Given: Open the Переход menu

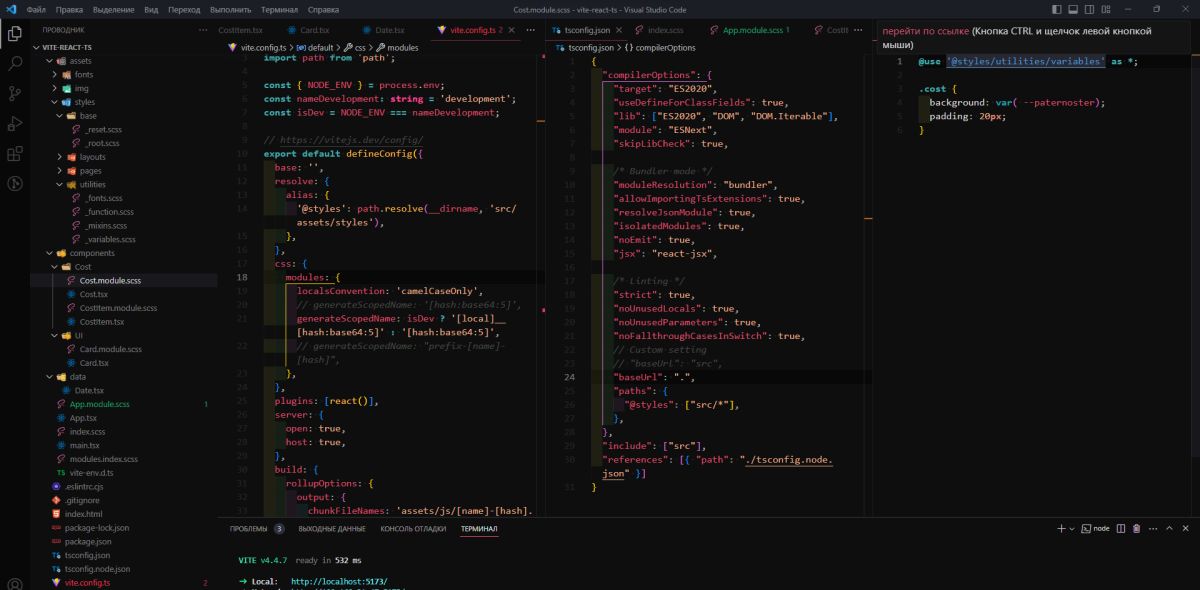Looking at the screenshot, I should (x=185, y=8).
